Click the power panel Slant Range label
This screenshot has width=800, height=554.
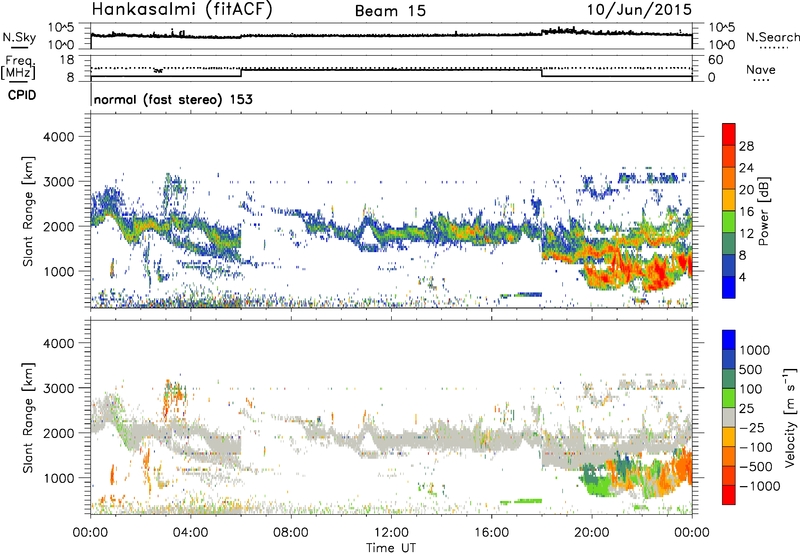coord(28,211)
